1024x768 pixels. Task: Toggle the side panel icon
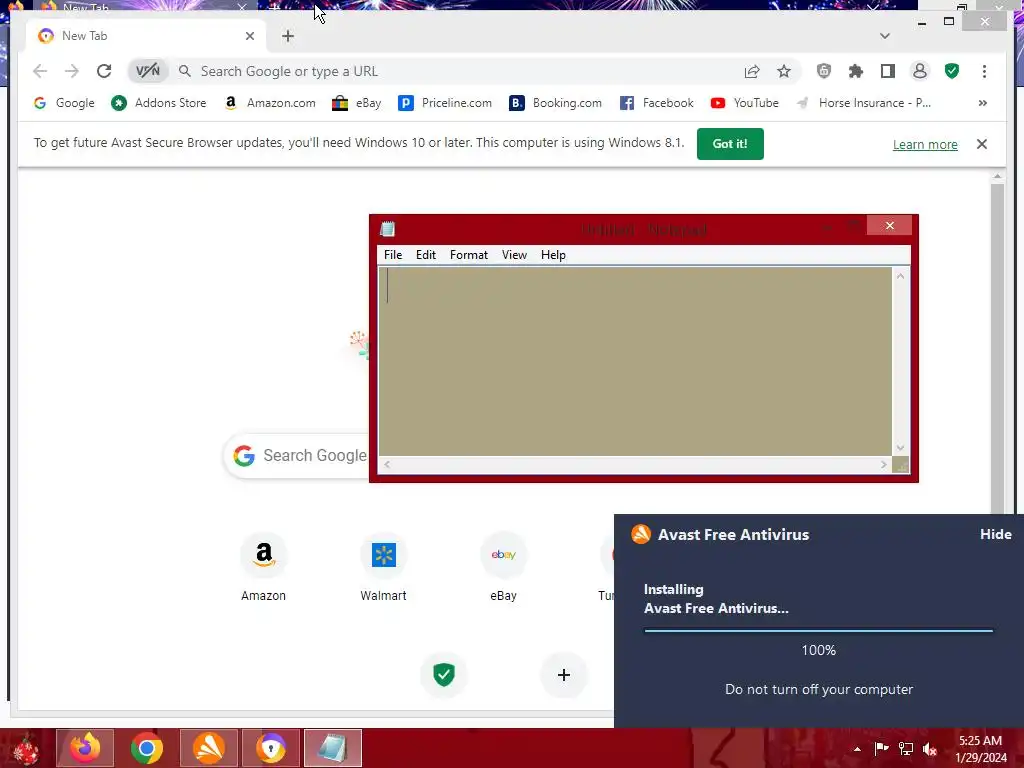tap(888, 71)
